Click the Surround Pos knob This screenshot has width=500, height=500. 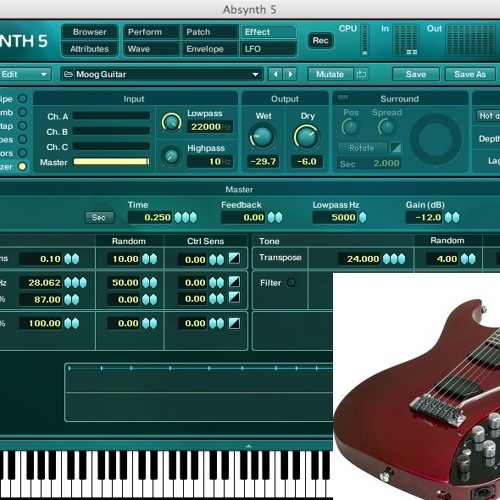(350, 127)
